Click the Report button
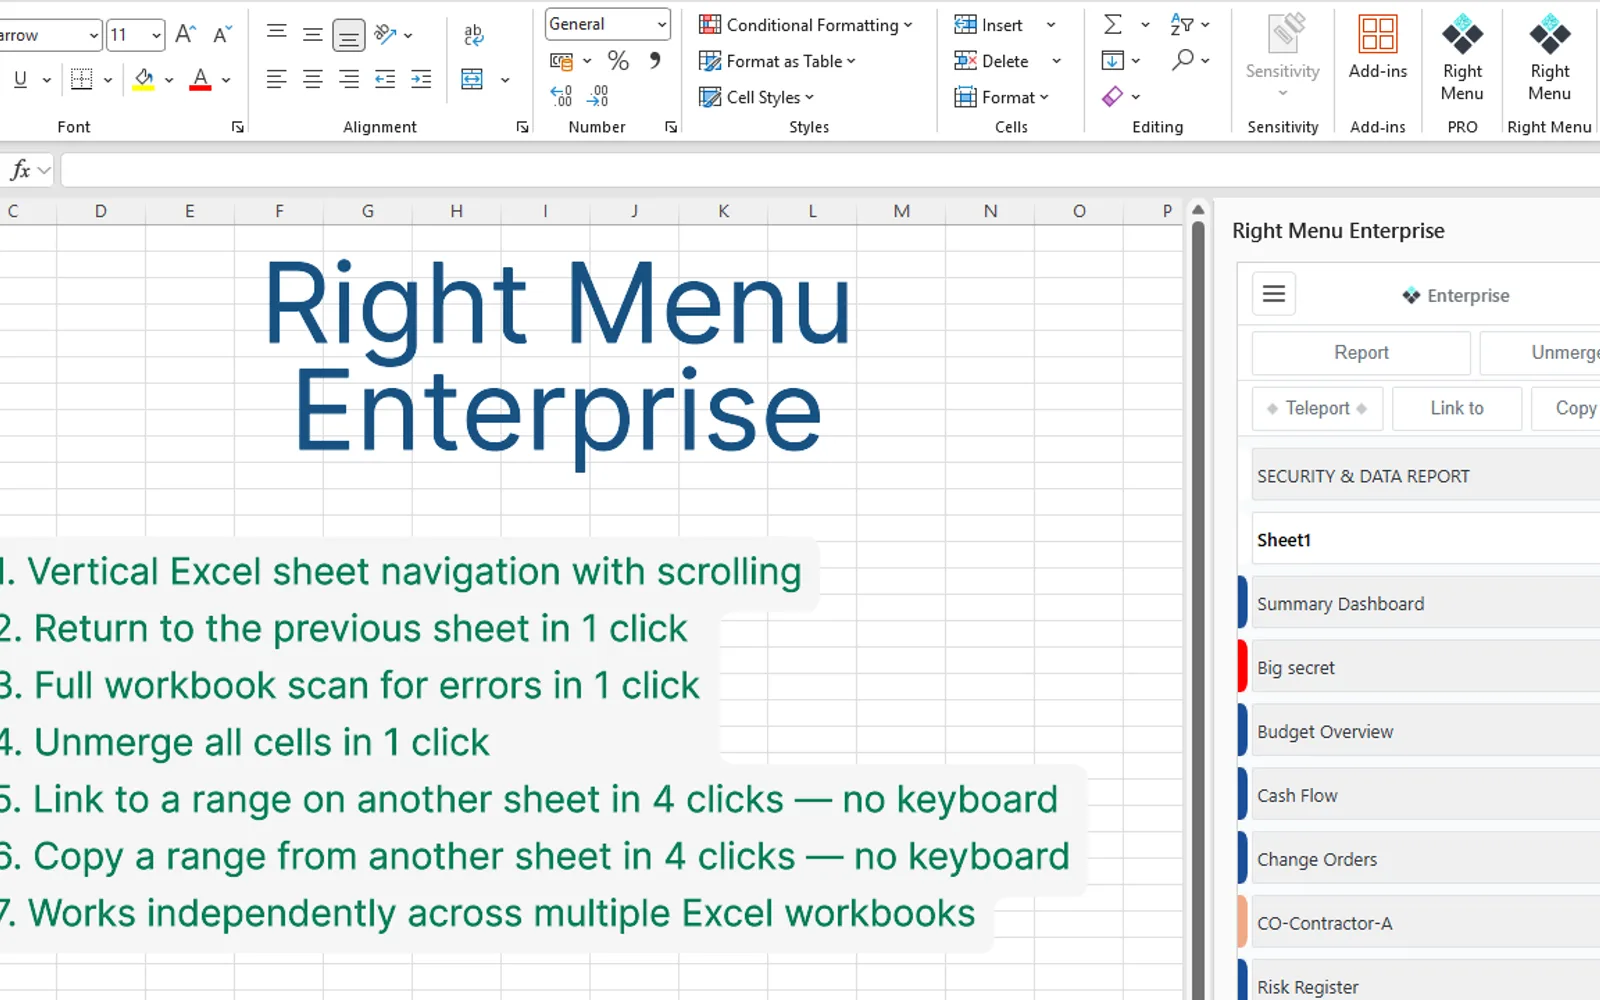Image resolution: width=1600 pixels, height=1000 pixels. (x=1361, y=353)
